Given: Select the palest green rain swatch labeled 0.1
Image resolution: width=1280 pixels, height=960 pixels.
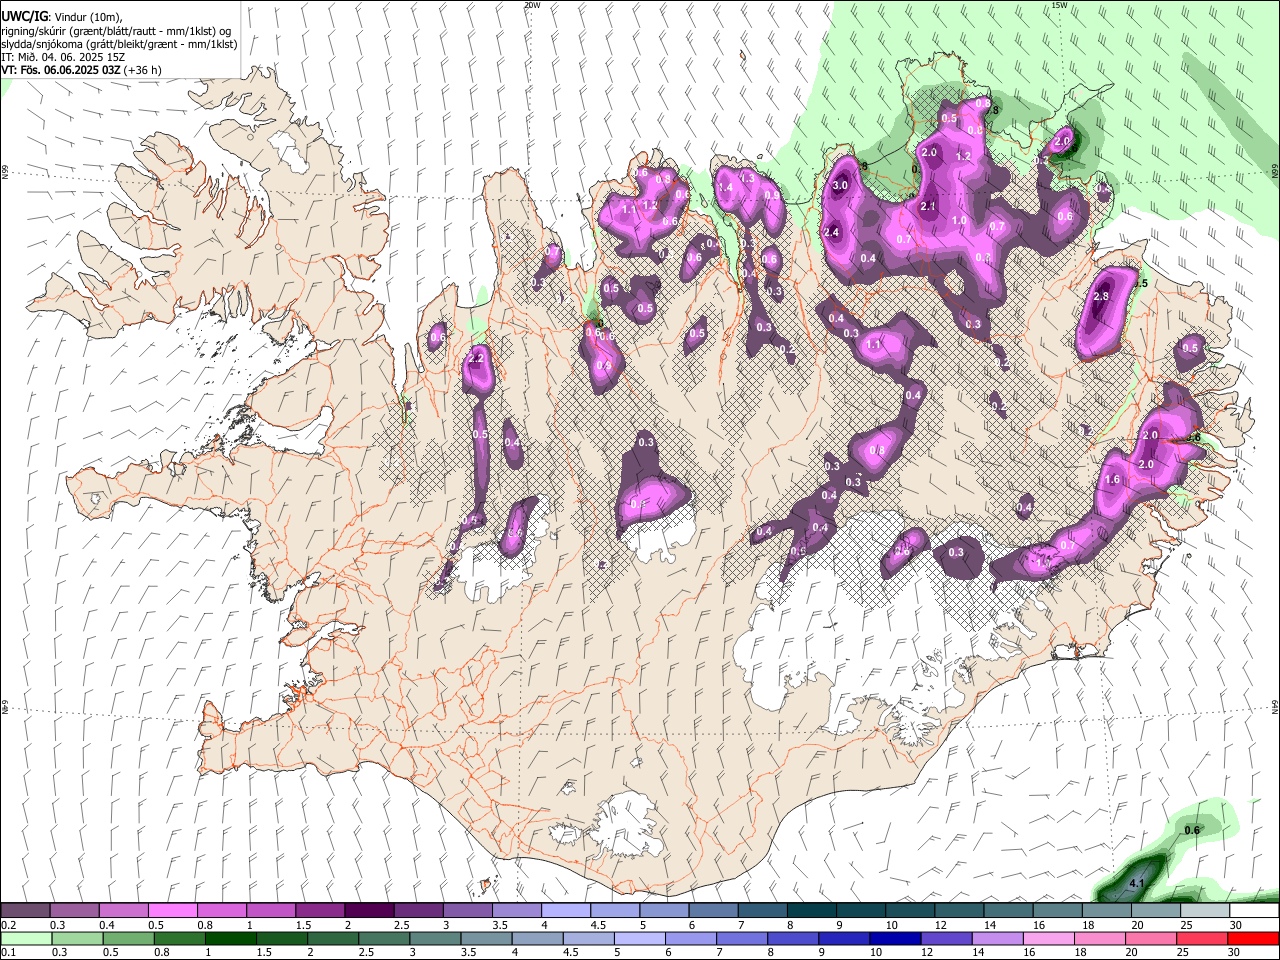Looking at the screenshot, I should point(25,939).
